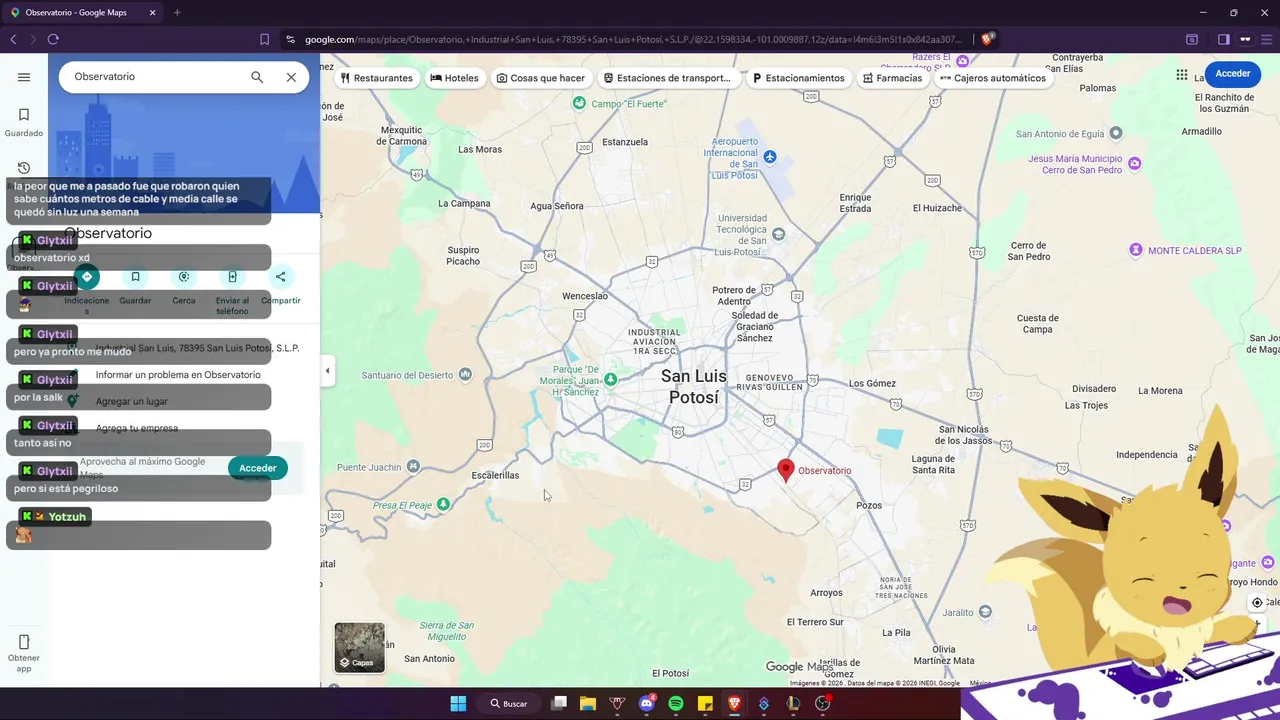Click the Observatorio search input field

(x=155, y=77)
